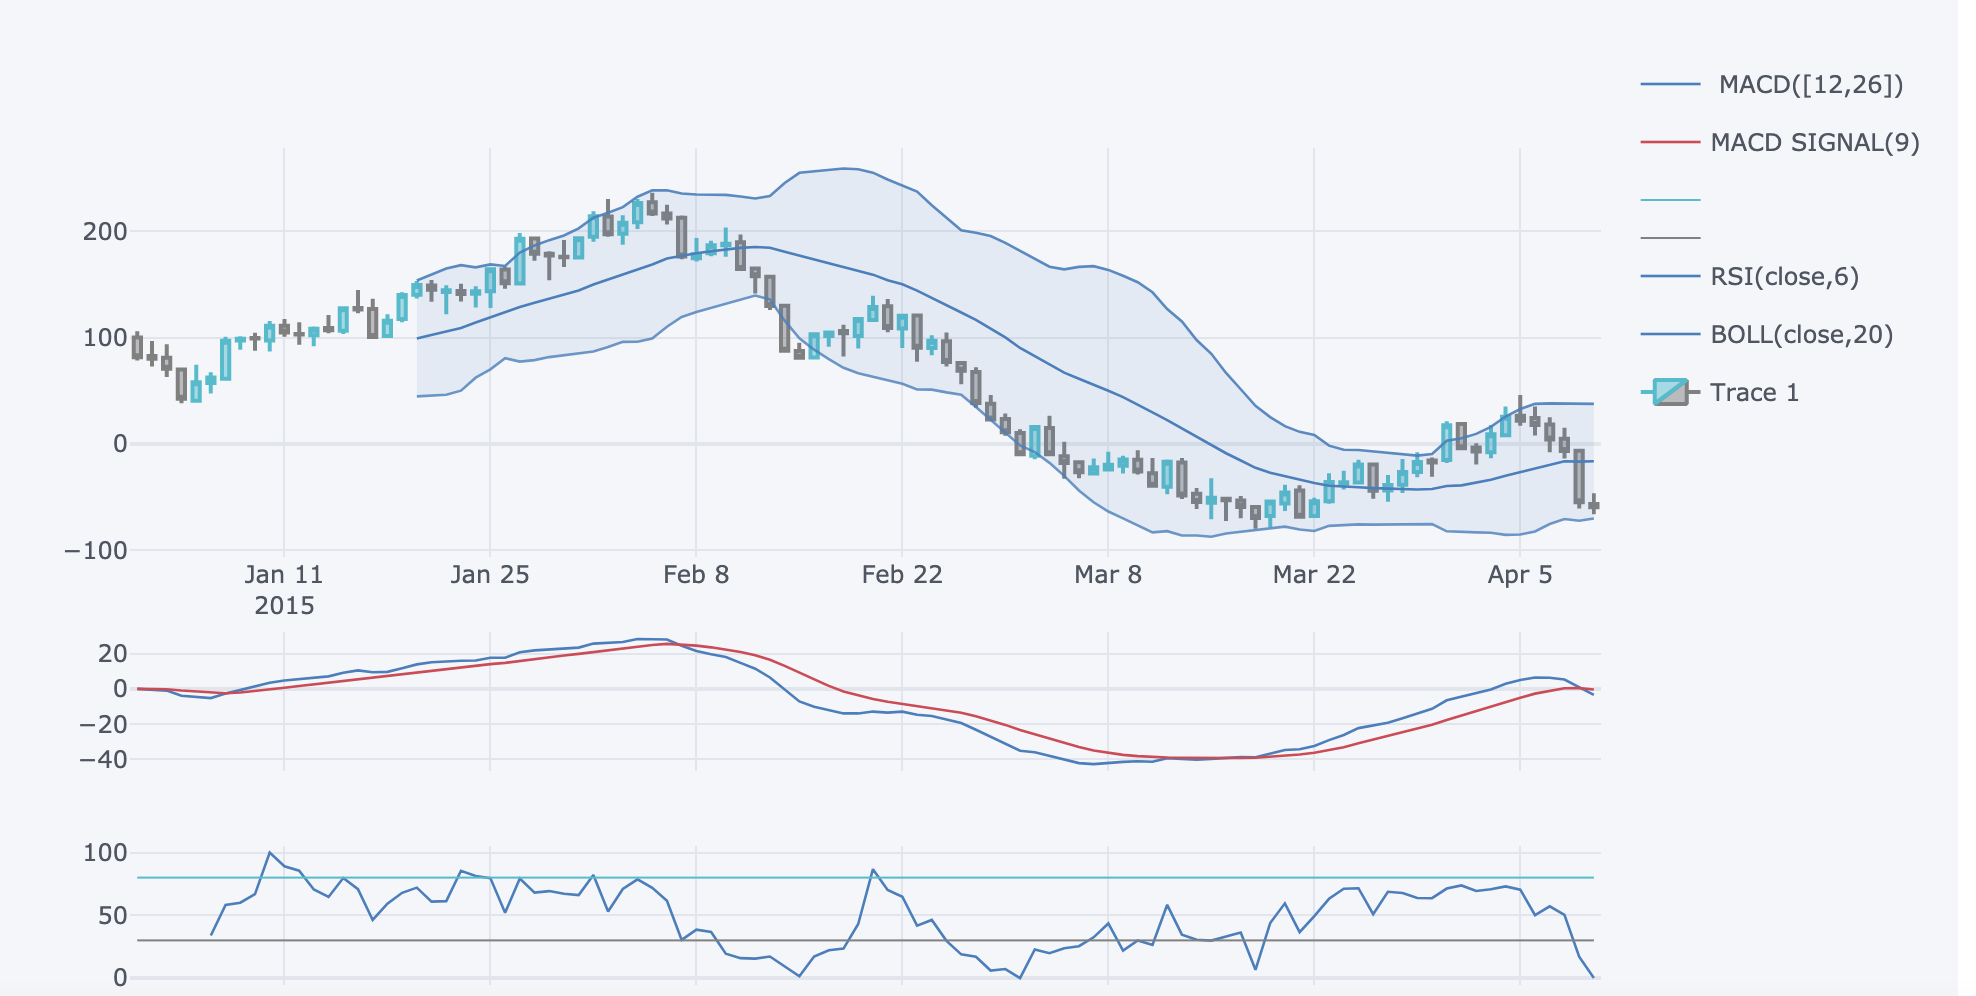Screen dimensions: 1976x996
Task: Click the Feb 8 x-axis label
Action: click(696, 575)
